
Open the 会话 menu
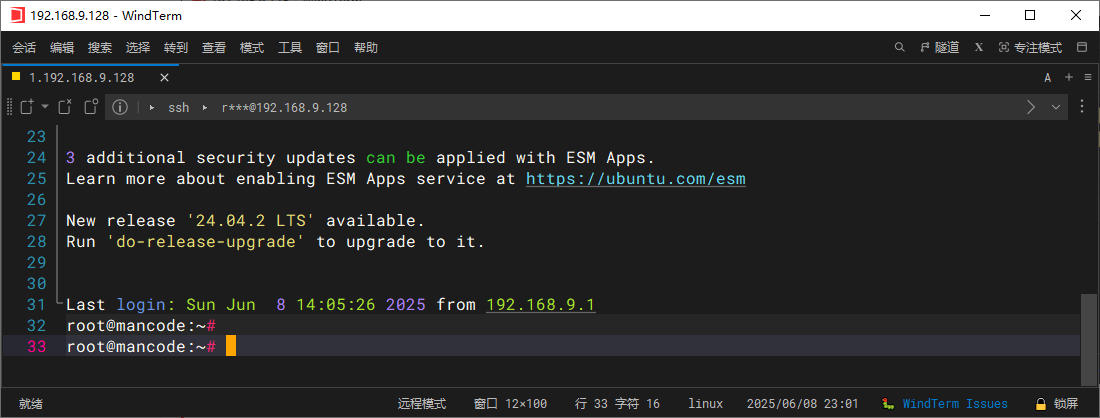(x=24, y=47)
